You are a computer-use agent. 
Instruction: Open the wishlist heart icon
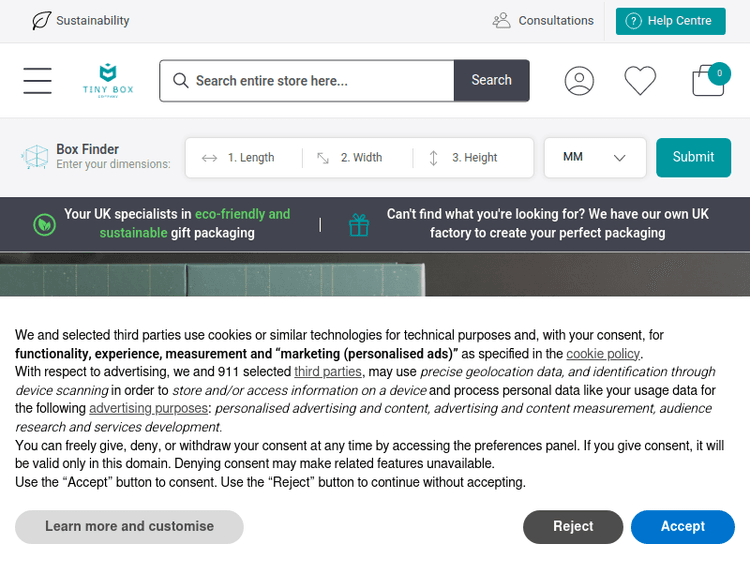[x=640, y=81]
